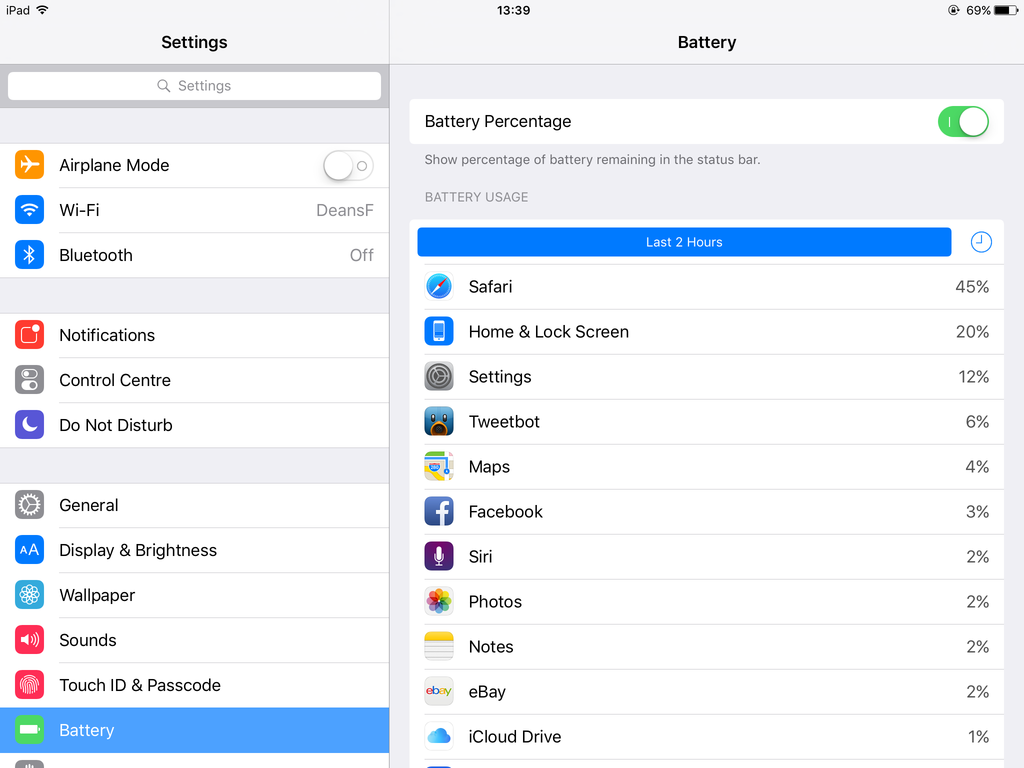Select the Battery settings item
1024x768 pixels.
click(x=195, y=730)
